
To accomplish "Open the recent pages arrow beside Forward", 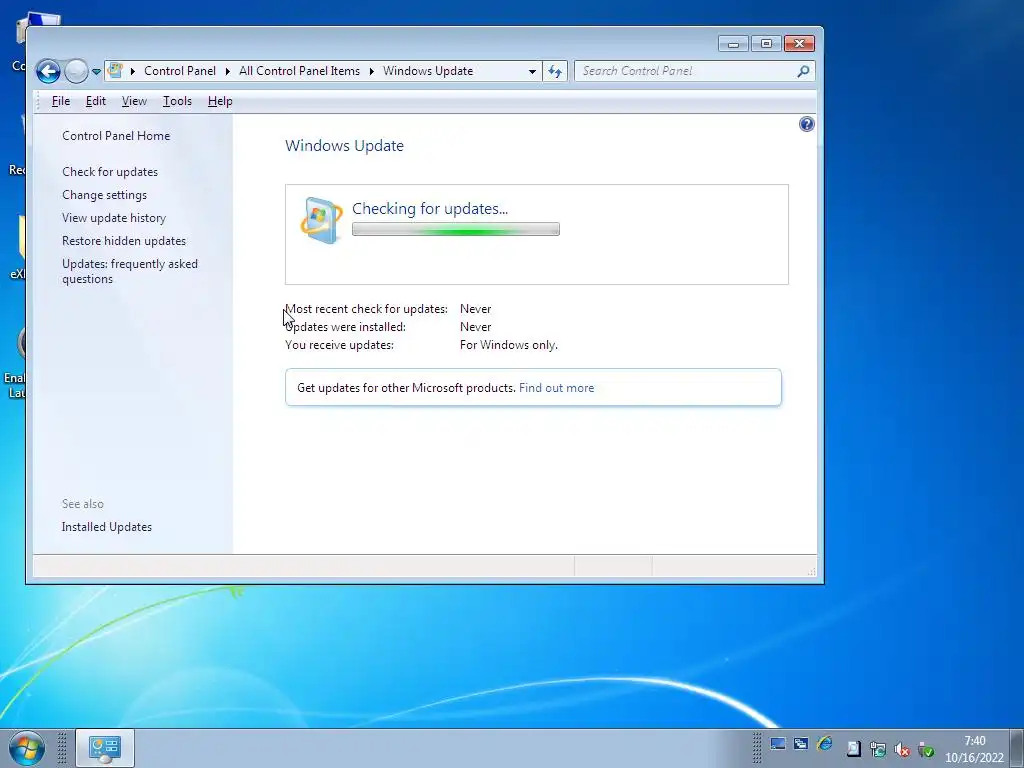I will [x=96, y=71].
